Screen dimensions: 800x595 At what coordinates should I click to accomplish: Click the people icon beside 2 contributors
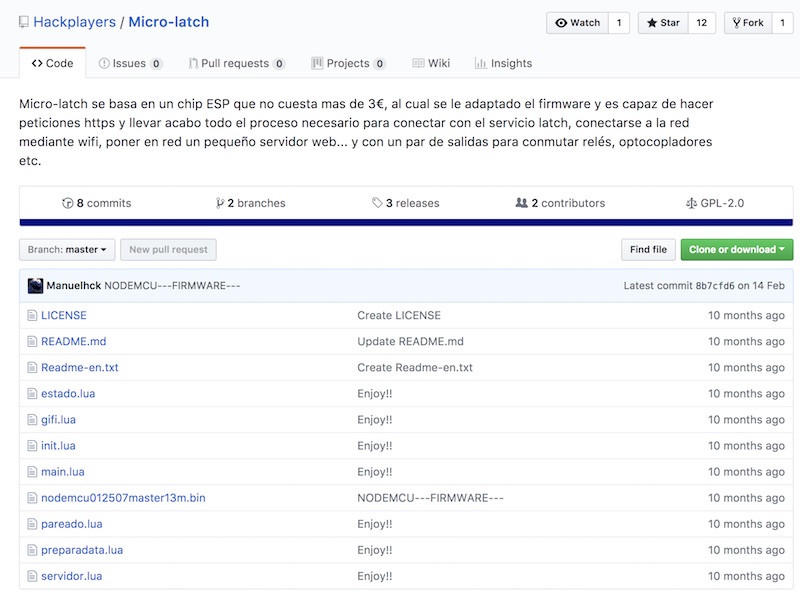521,203
